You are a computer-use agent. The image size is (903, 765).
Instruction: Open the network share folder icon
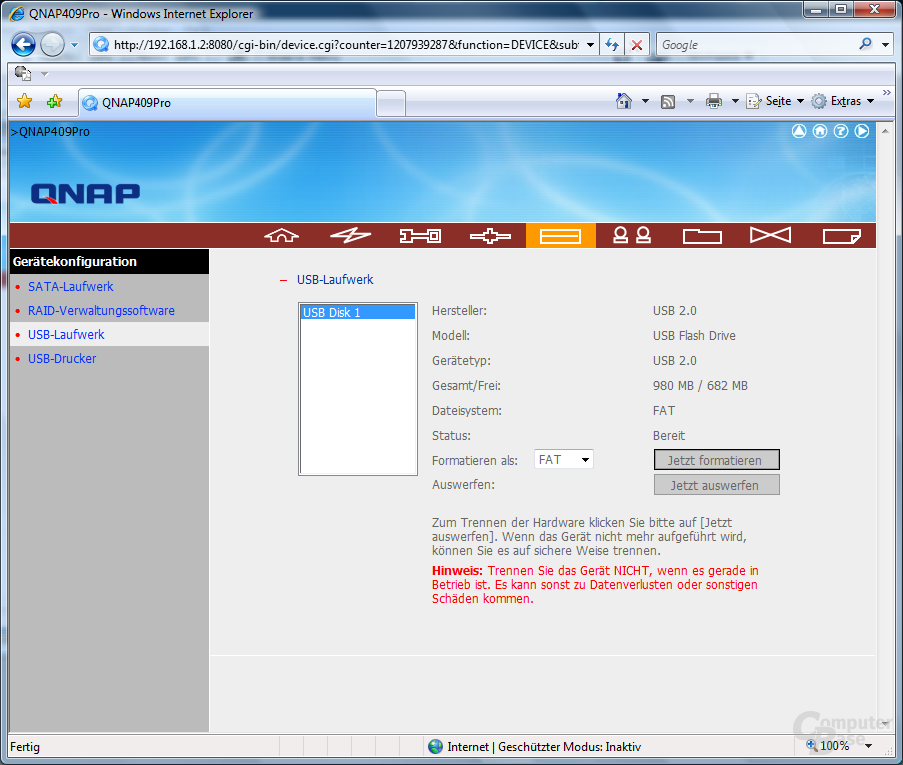[702, 236]
